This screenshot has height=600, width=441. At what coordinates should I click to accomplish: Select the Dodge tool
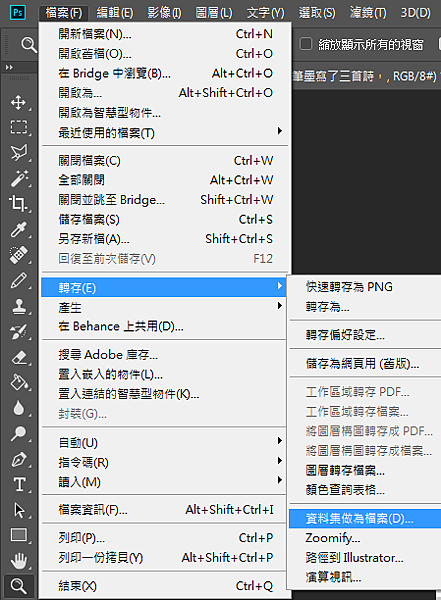pos(18,434)
